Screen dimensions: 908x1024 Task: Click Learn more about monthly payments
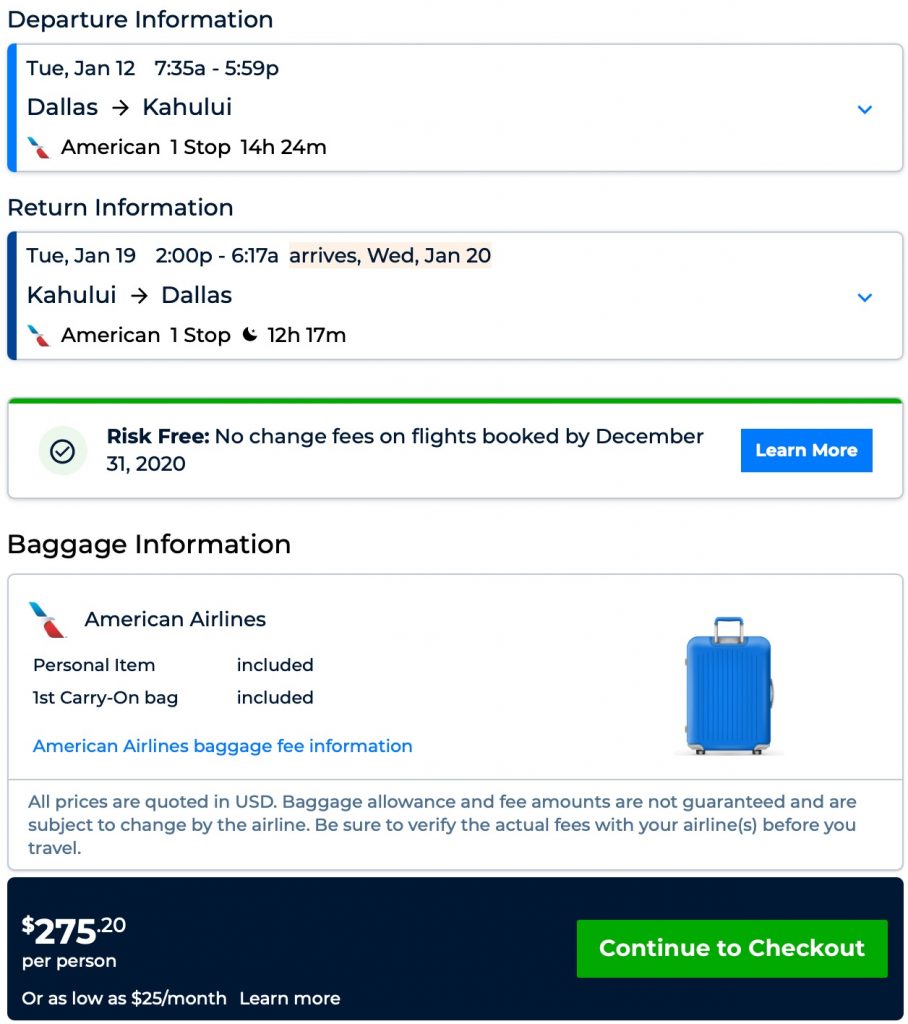290,998
